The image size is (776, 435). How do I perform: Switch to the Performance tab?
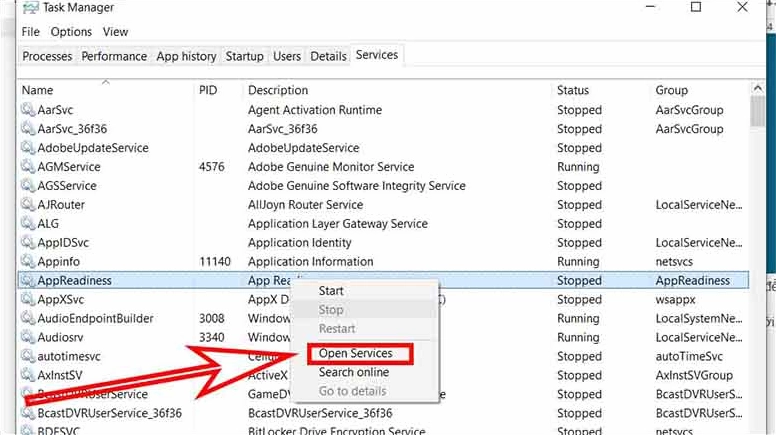tap(114, 56)
